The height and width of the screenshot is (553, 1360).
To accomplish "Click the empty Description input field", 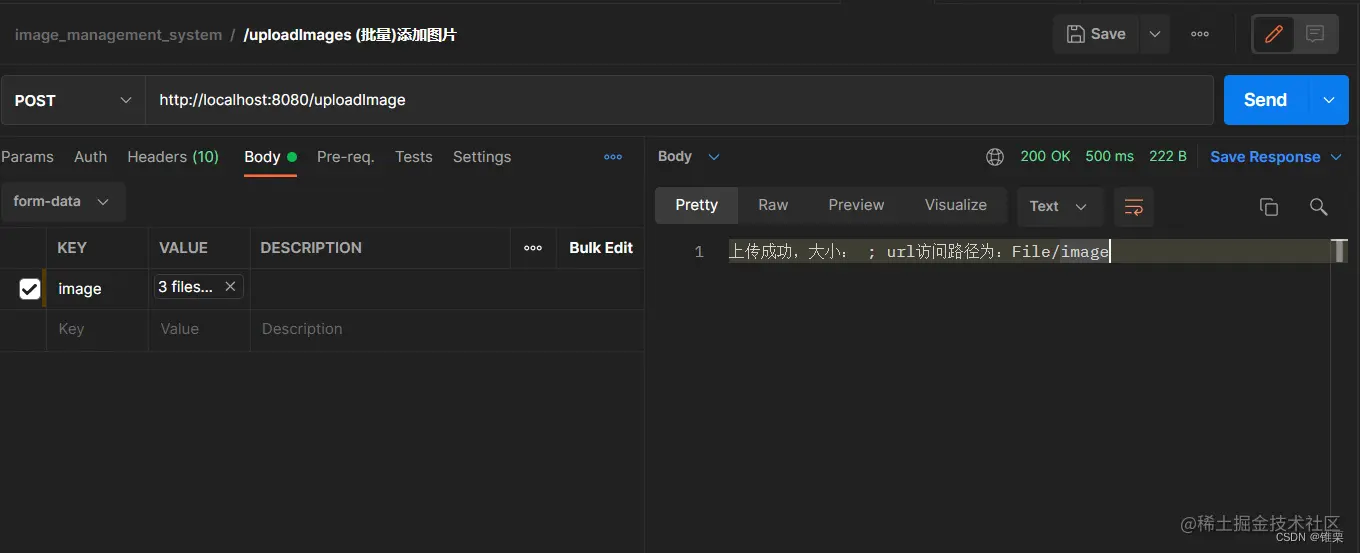I will point(446,329).
